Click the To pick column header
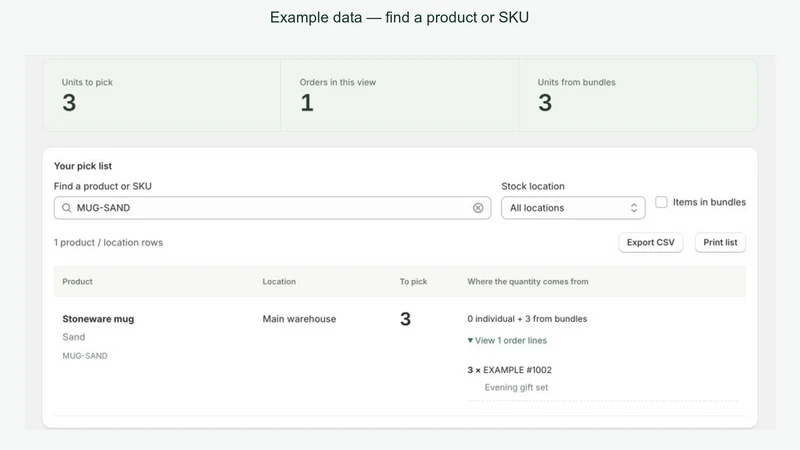Viewport: 800px width, 450px height. pos(413,281)
